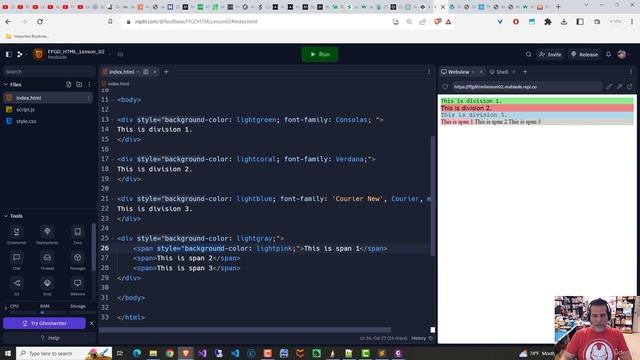The height and width of the screenshot is (360, 640).
Task: Open the Invite collaborators button
Action: tap(550, 54)
